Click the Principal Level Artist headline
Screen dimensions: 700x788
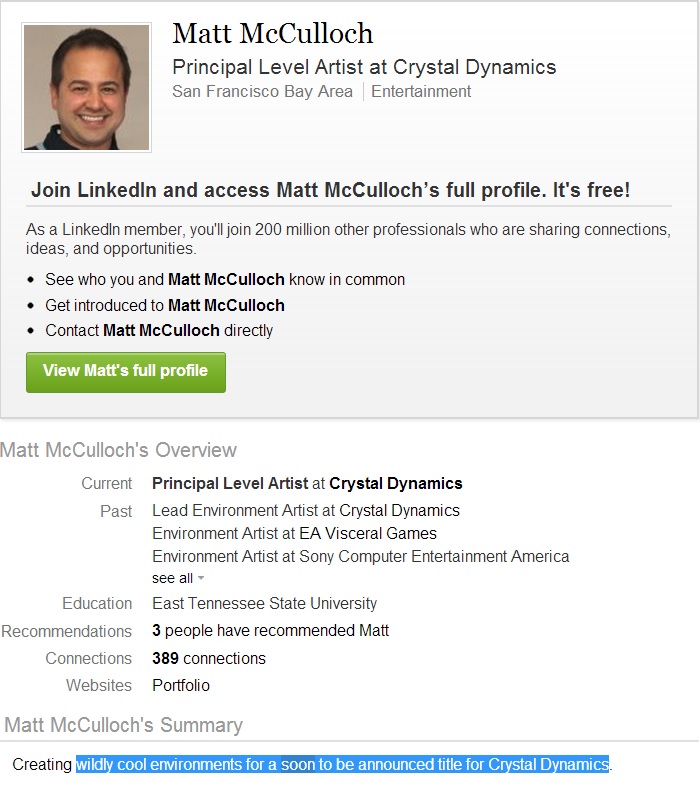coord(364,67)
